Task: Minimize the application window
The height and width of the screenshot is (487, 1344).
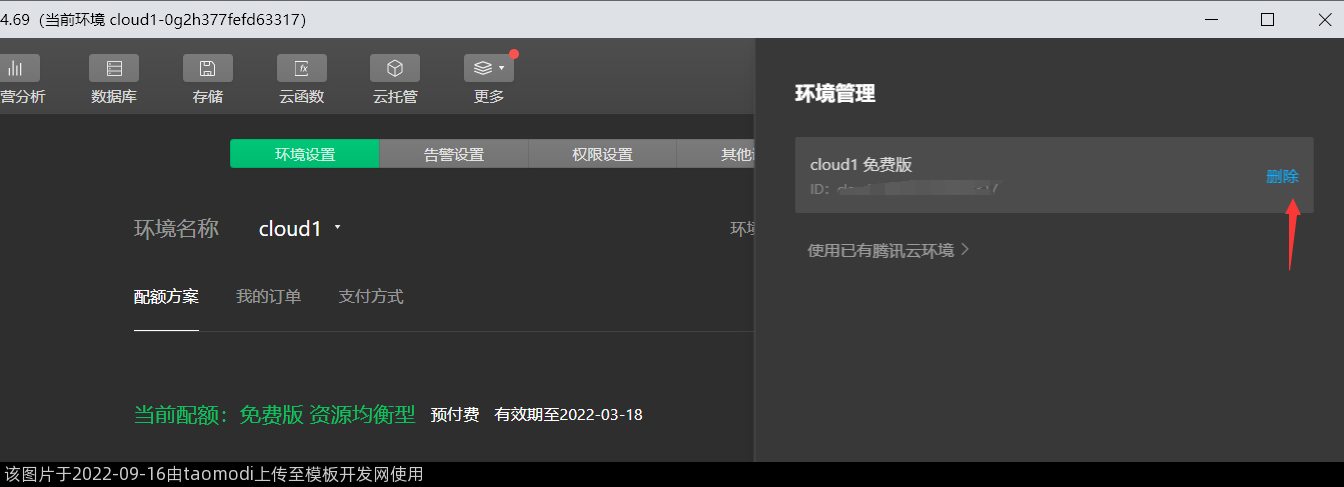Action: [x=1210, y=19]
